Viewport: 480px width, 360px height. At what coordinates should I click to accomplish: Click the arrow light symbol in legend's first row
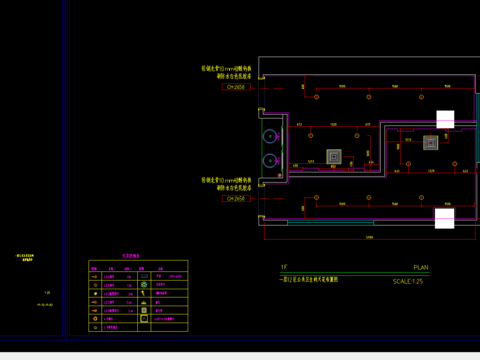pyautogui.click(x=95, y=276)
